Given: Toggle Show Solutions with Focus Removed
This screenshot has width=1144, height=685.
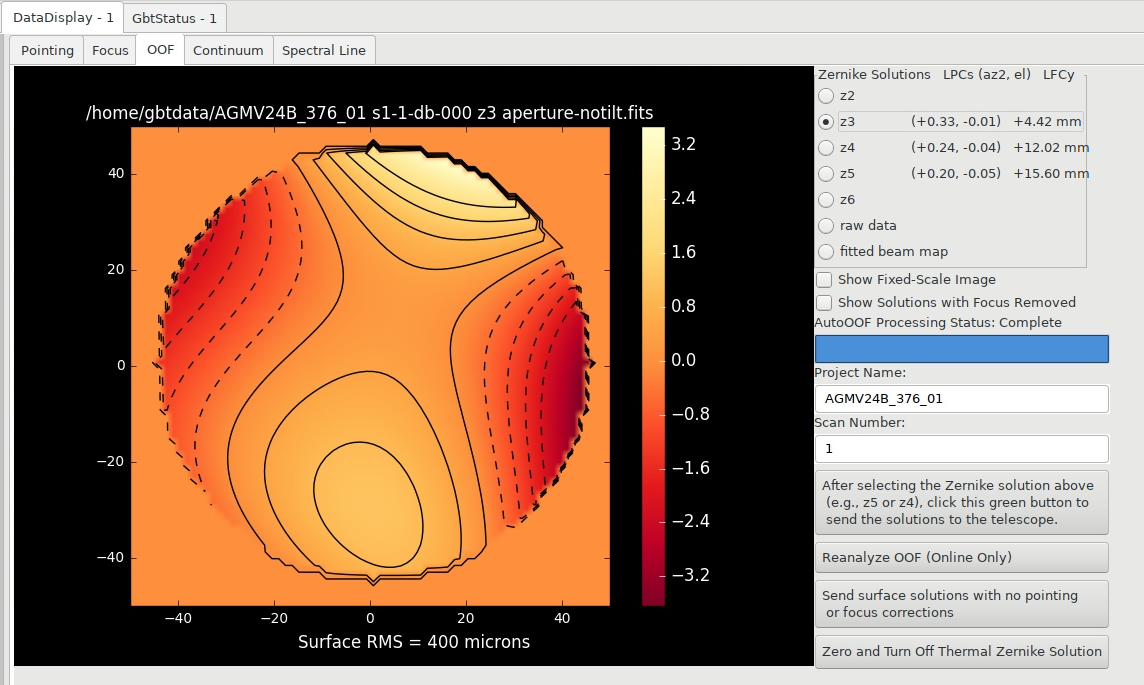Looking at the screenshot, I should [x=824, y=302].
